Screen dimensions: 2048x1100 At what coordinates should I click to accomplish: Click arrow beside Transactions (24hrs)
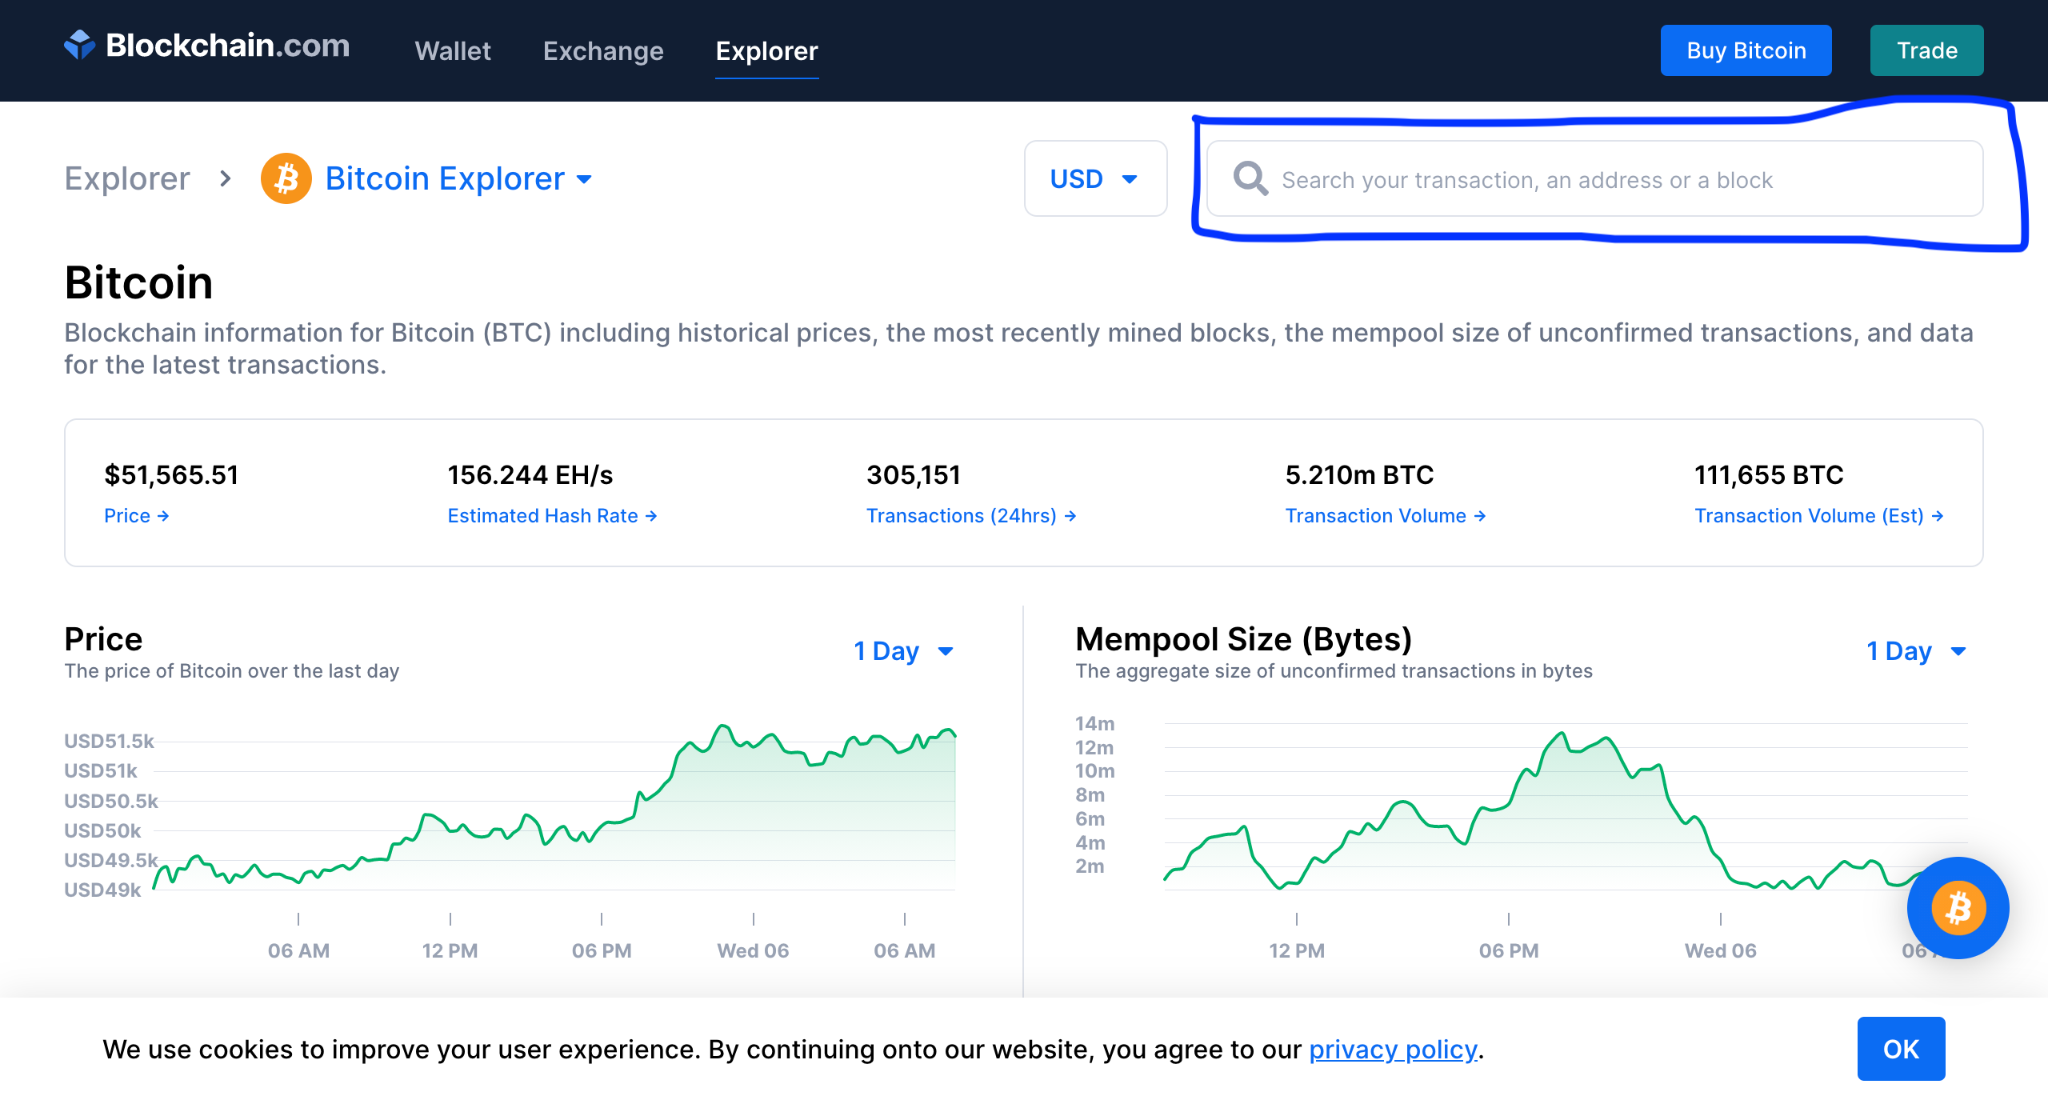1070,516
